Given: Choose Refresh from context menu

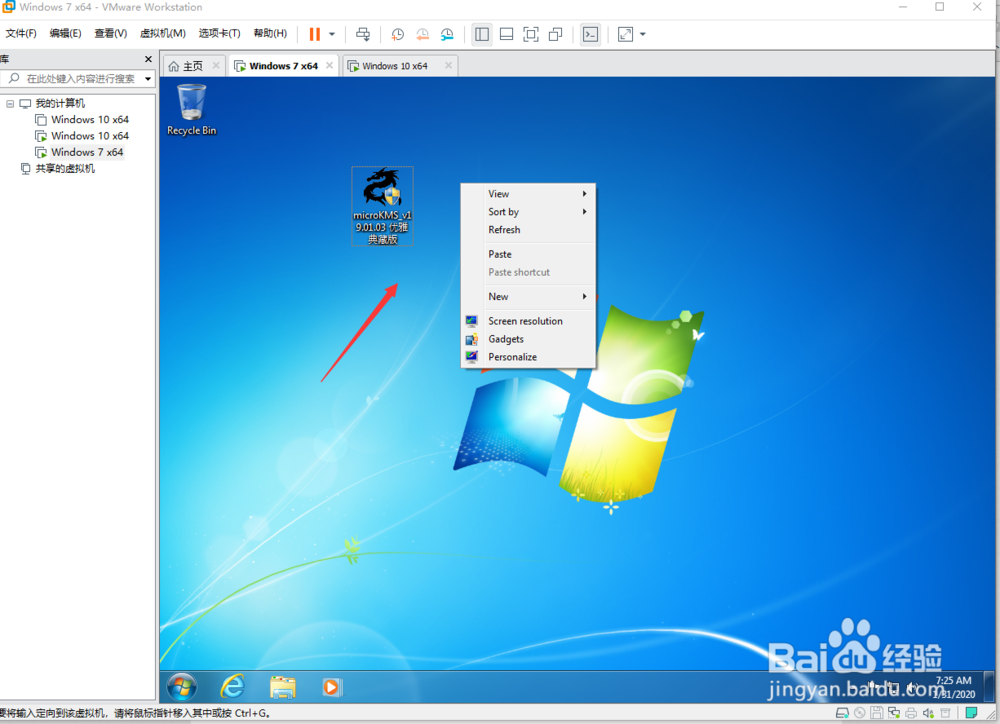Looking at the screenshot, I should (528, 229).
